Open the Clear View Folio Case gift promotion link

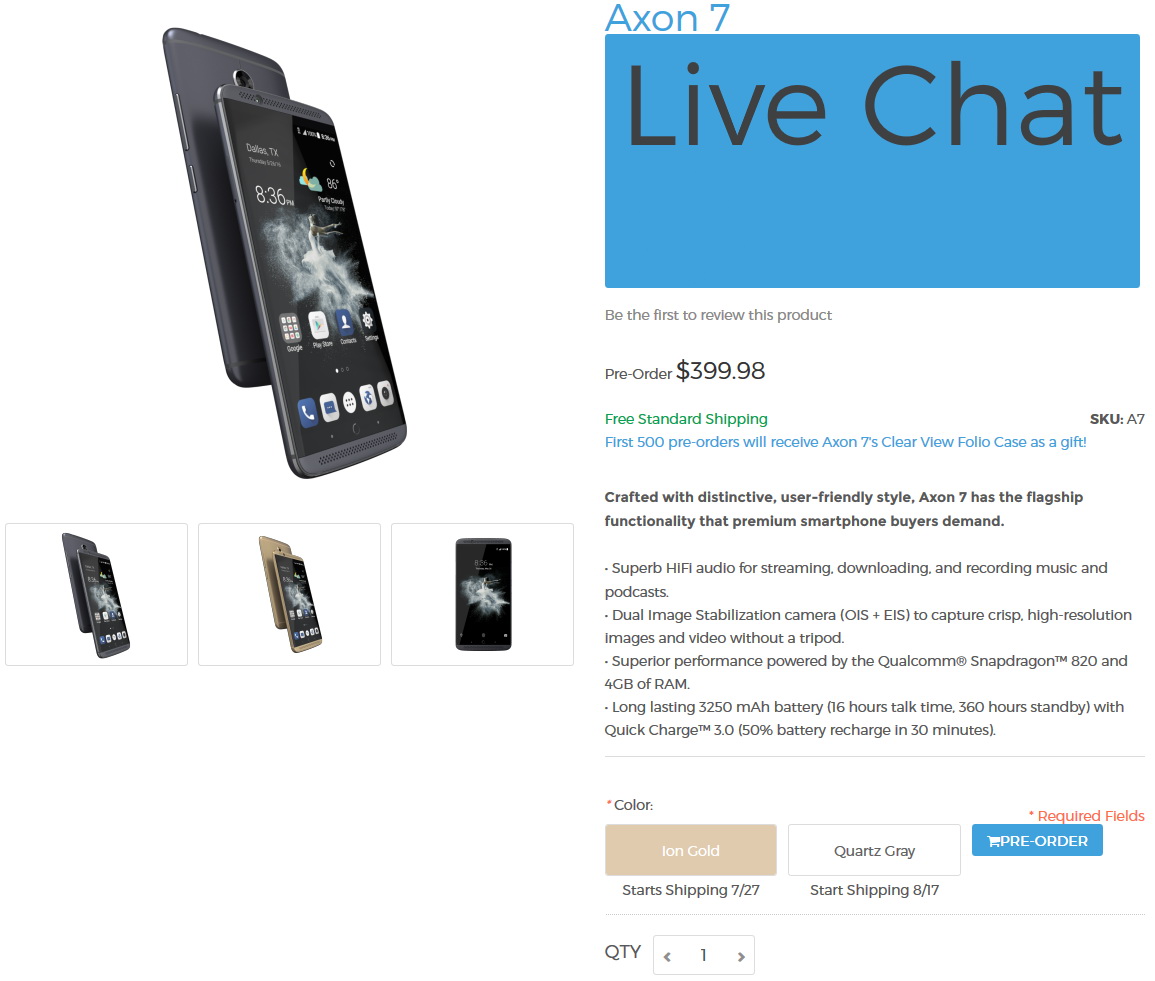[846, 442]
